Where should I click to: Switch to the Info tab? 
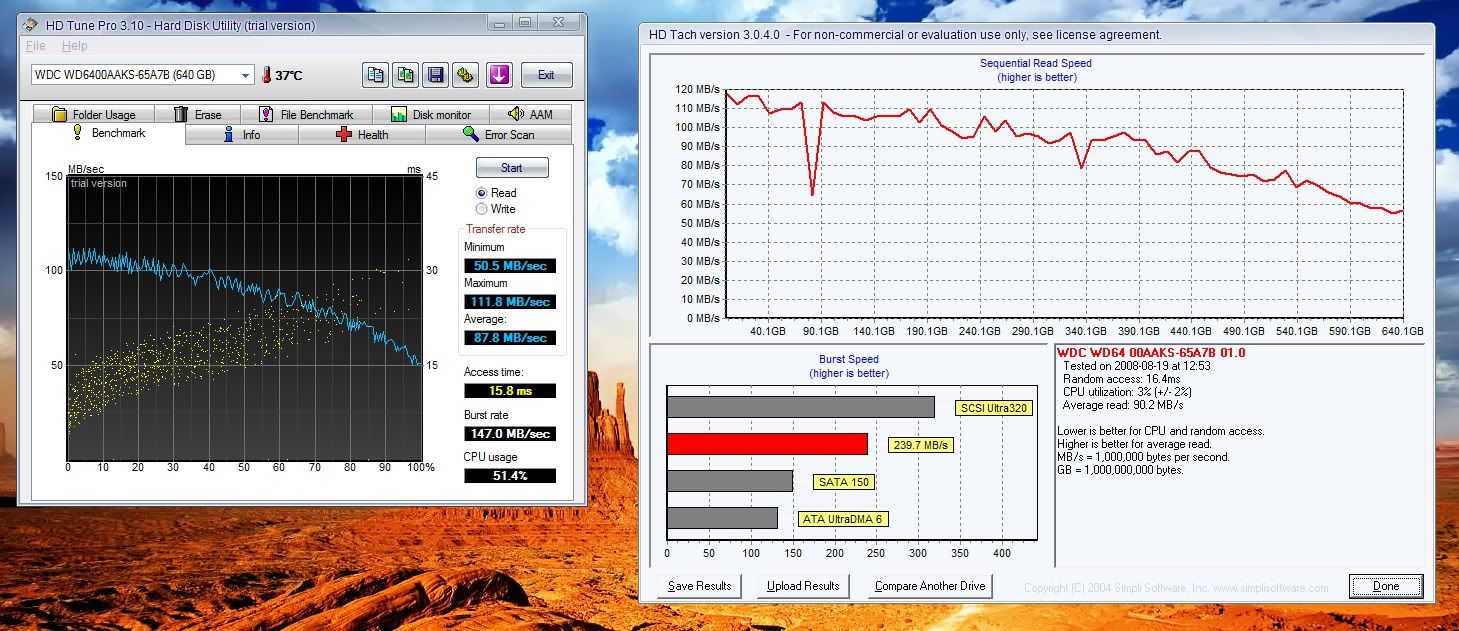(242, 134)
